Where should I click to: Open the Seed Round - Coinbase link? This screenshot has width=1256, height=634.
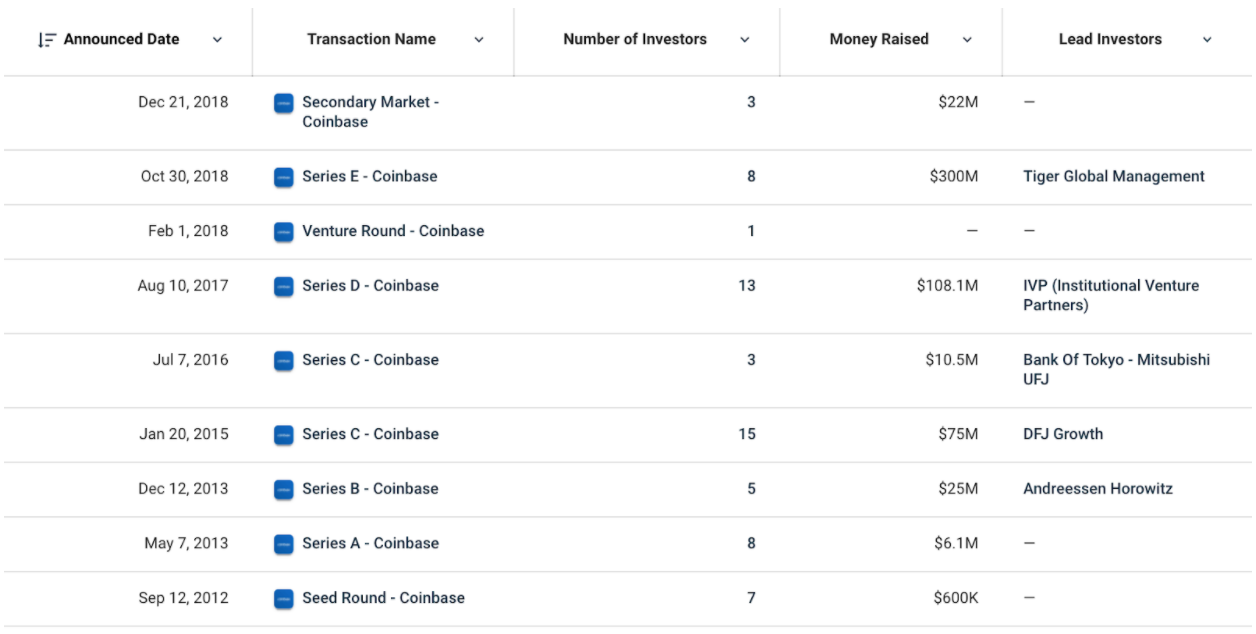tap(384, 598)
